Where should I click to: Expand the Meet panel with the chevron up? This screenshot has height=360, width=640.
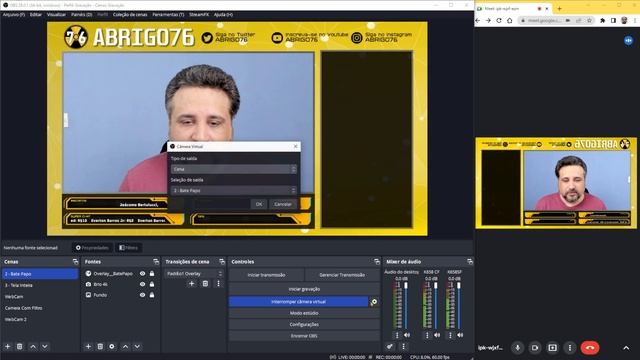[626, 348]
